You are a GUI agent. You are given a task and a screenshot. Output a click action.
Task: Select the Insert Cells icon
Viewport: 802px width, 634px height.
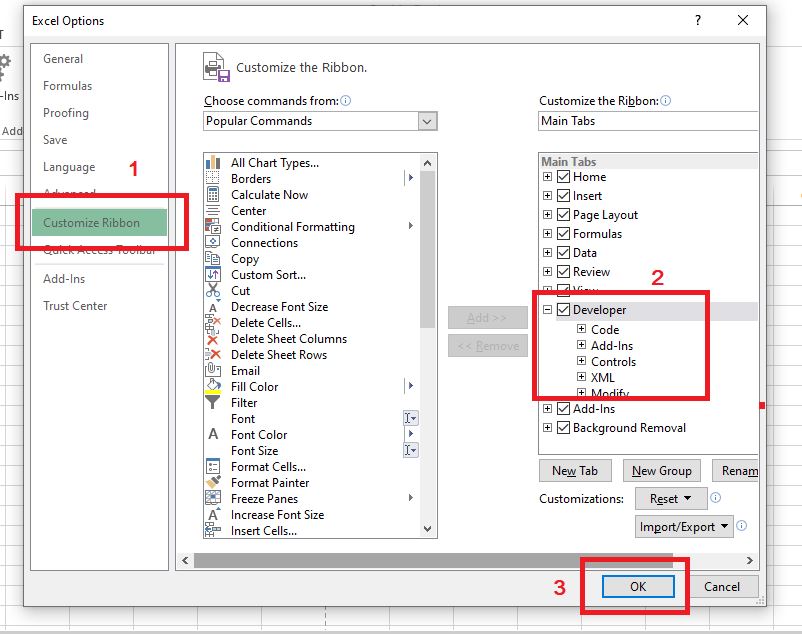pyautogui.click(x=213, y=530)
